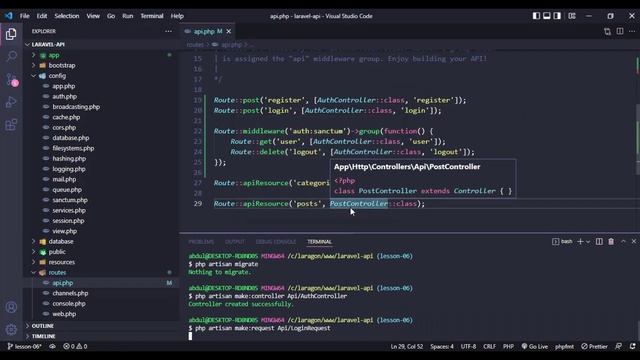640x360 pixels.
Task: Open the Edit menu
Action: [42, 16]
